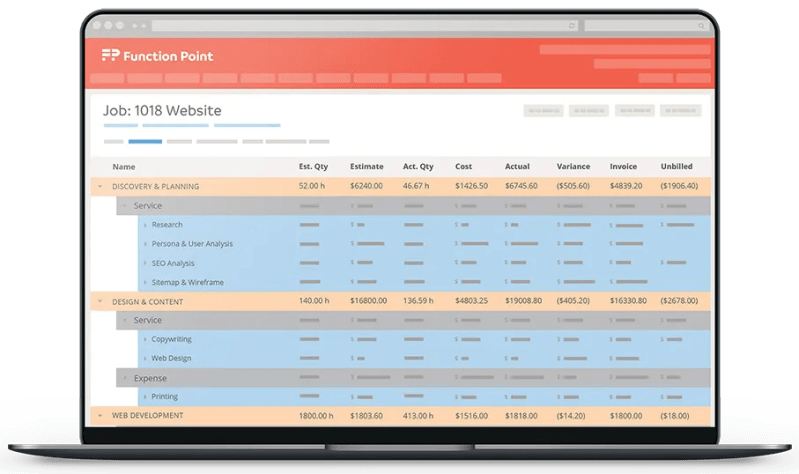Click the 413.00 h actual quantity
Screen dimensions: 799x474
(x=418, y=416)
